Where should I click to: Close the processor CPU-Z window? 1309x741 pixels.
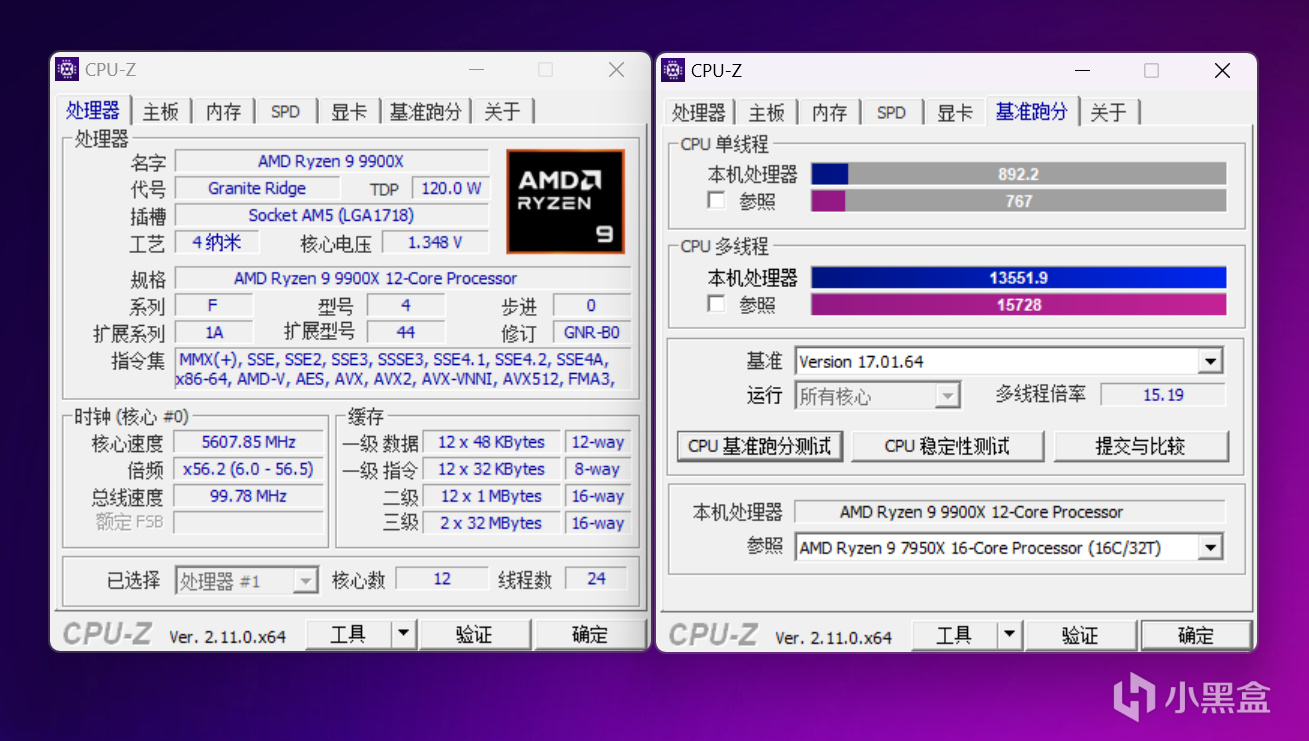(x=617, y=70)
